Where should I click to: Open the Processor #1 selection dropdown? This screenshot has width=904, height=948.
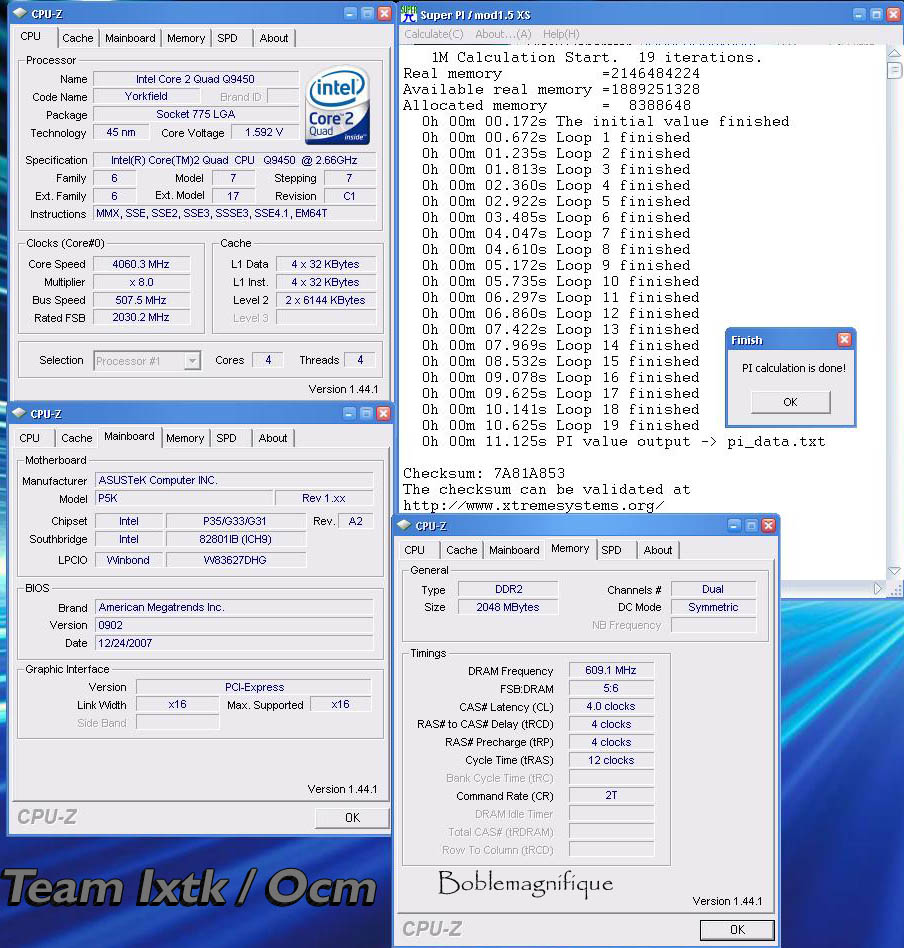point(192,361)
